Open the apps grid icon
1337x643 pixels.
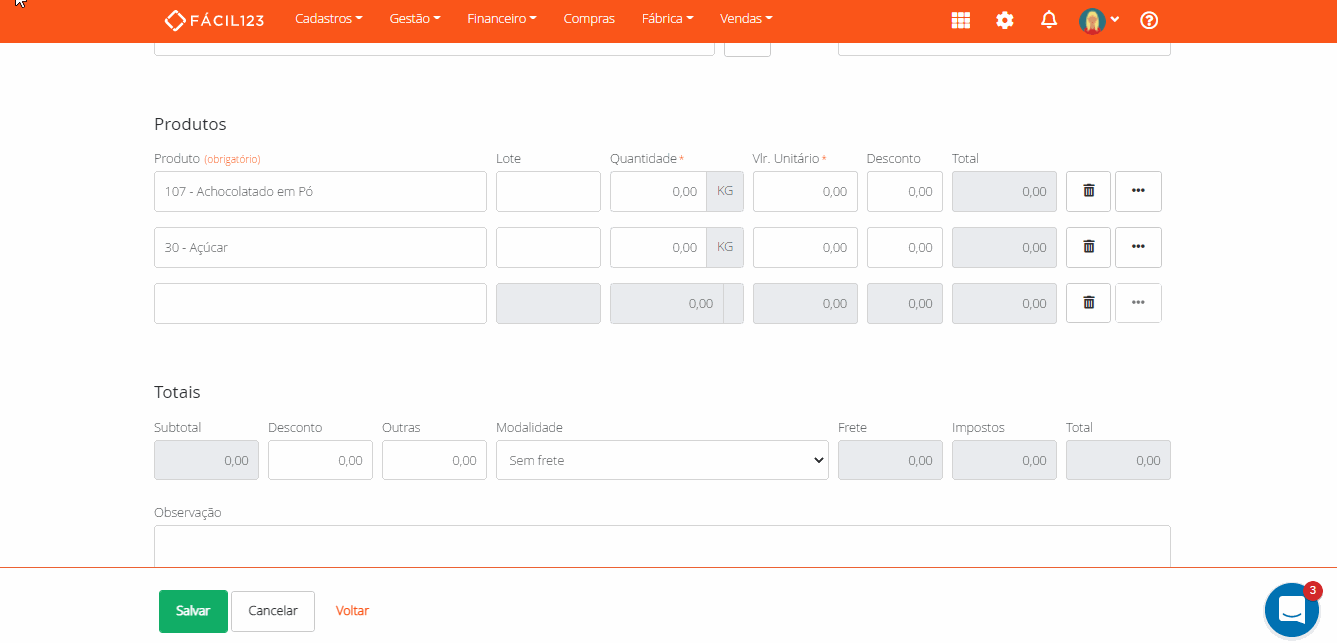[960, 20]
